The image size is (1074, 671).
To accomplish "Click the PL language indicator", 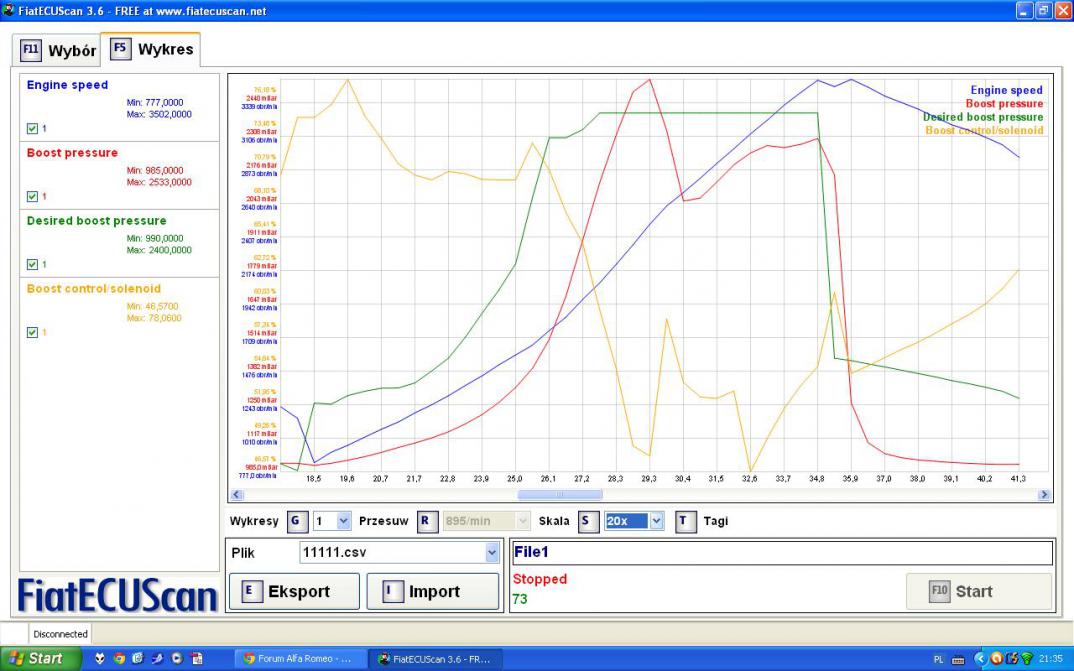I will 938,659.
